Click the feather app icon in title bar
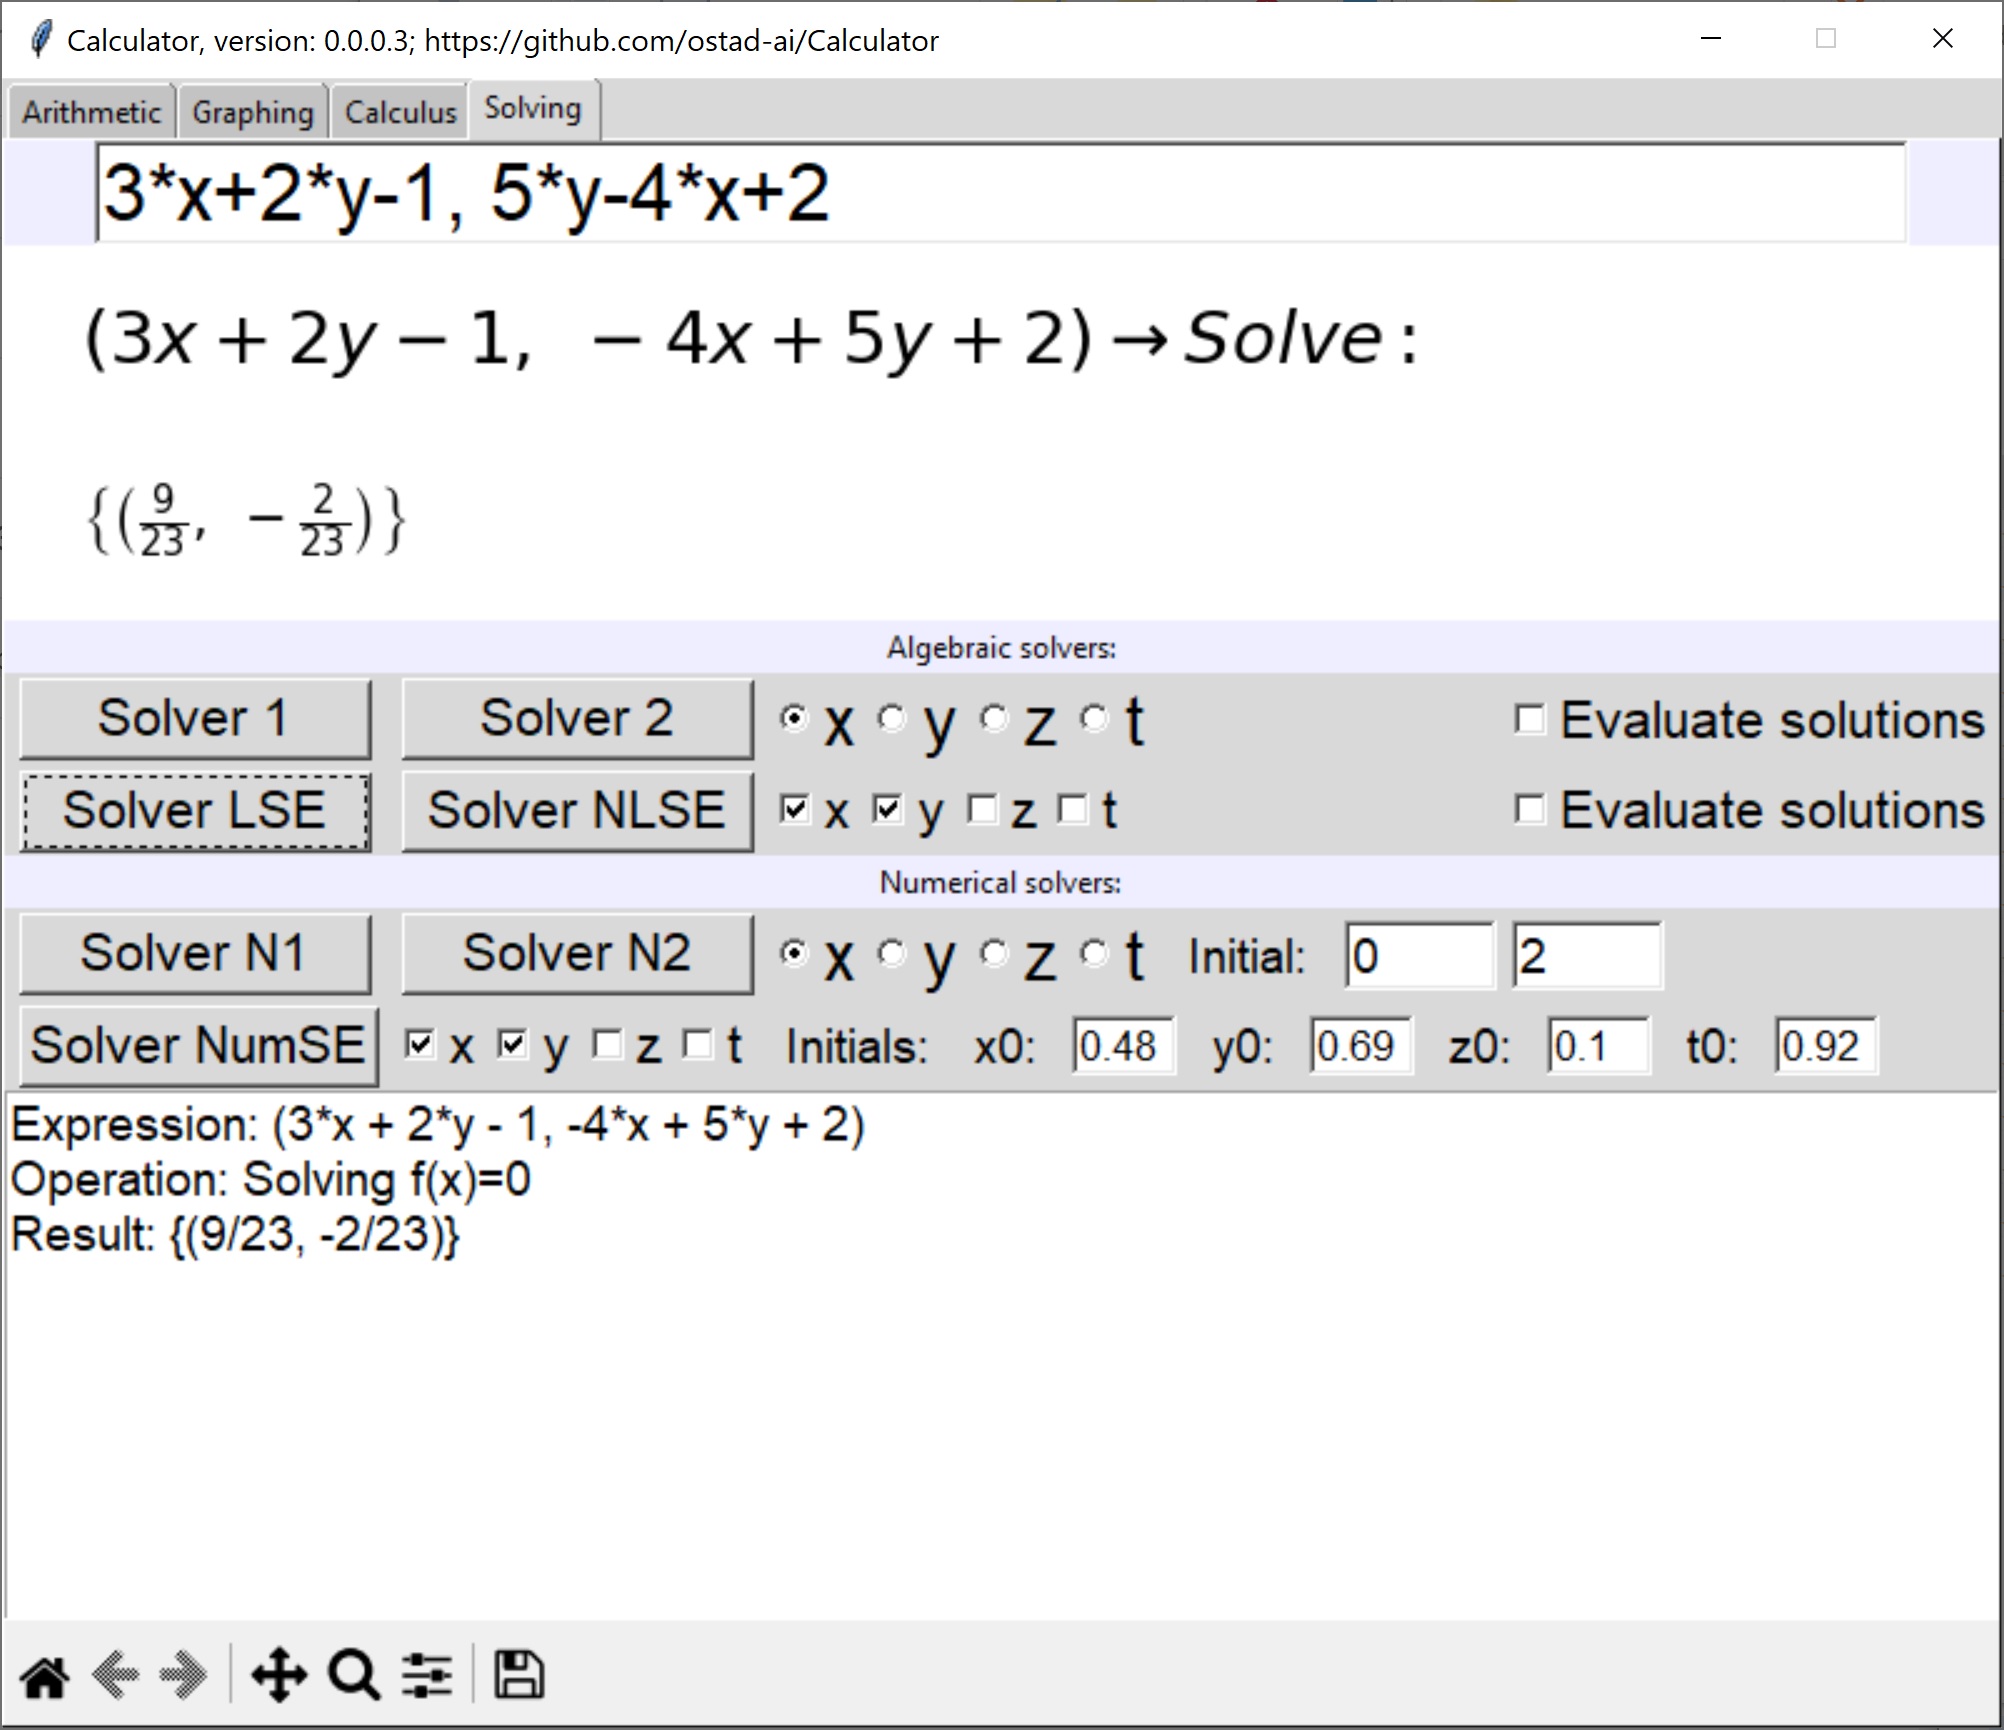2004x1730 pixels. point(41,40)
